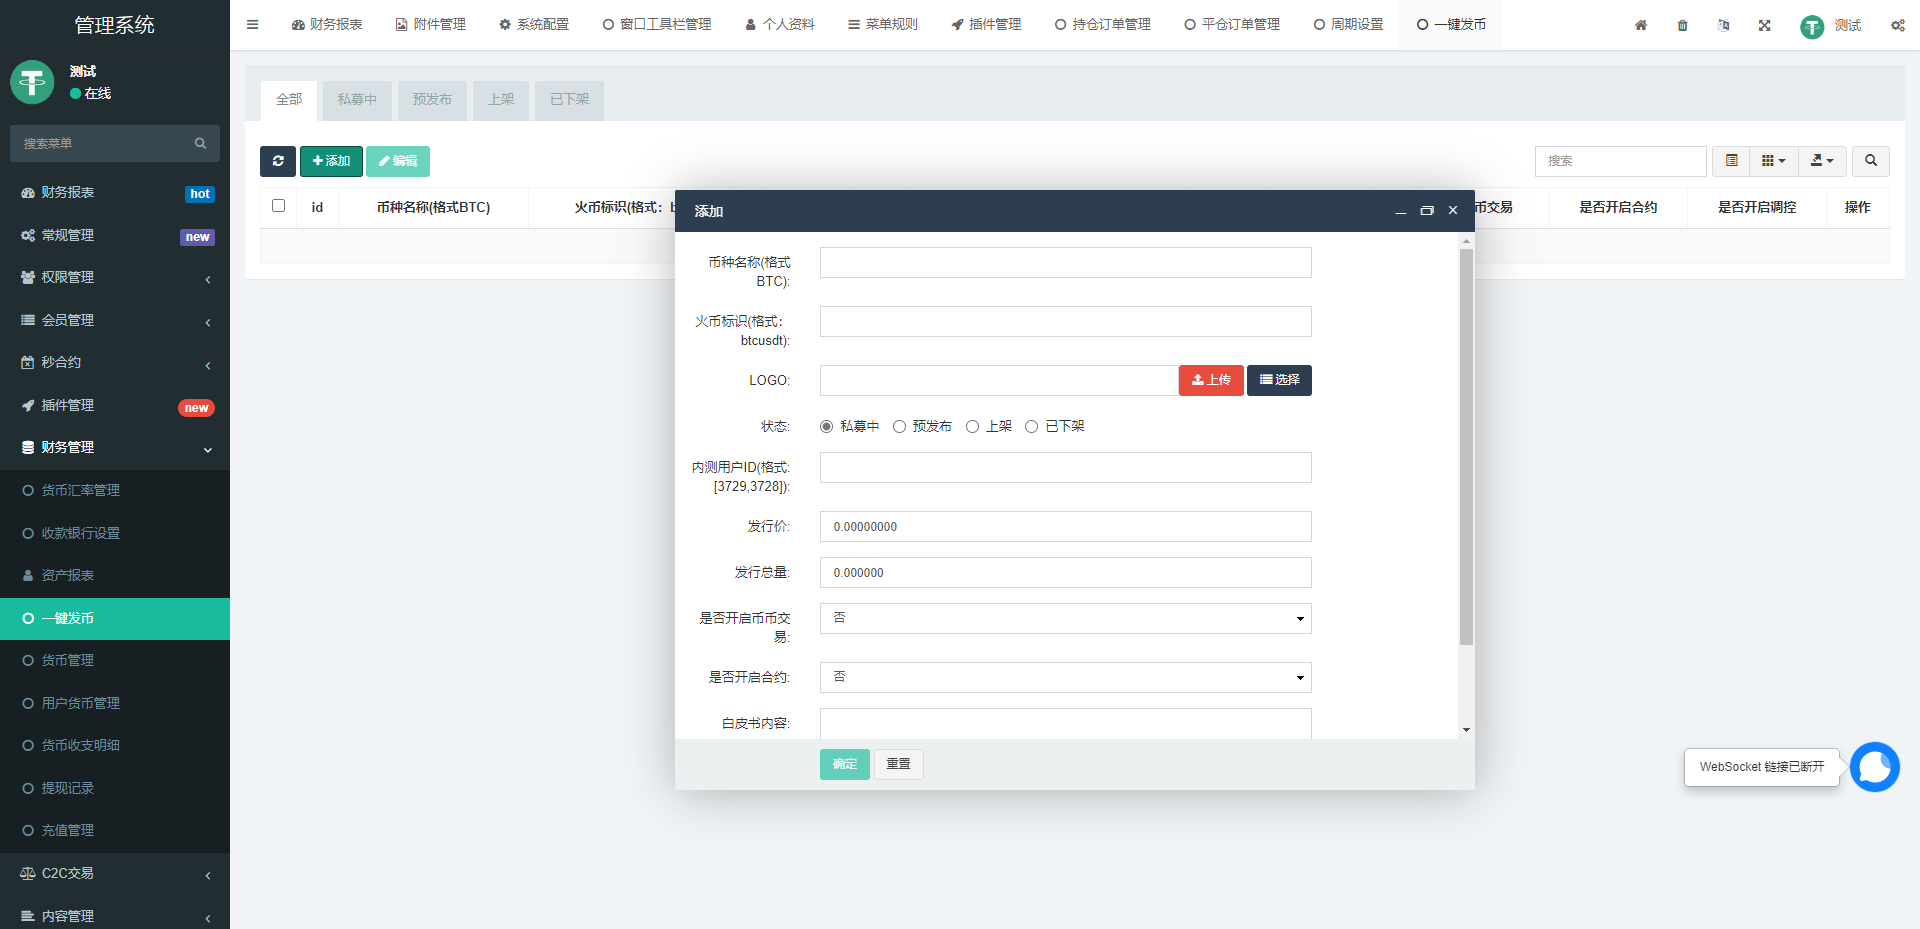Open 财务报表 in the sidebar
This screenshot has height=929, width=1920.
tap(115, 193)
